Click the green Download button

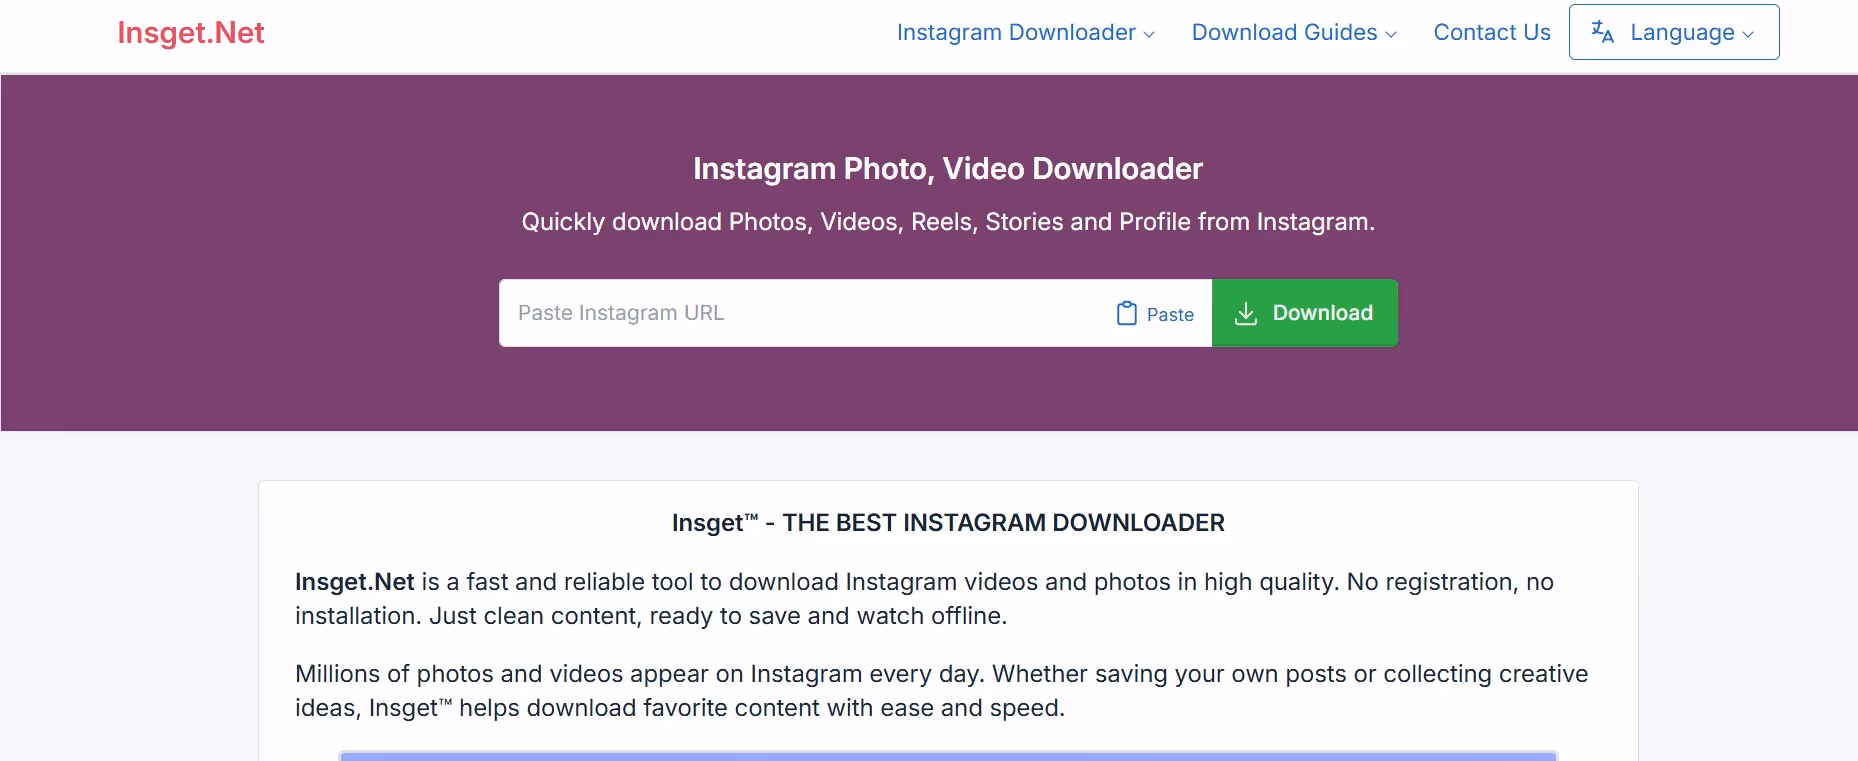(1305, 313)
